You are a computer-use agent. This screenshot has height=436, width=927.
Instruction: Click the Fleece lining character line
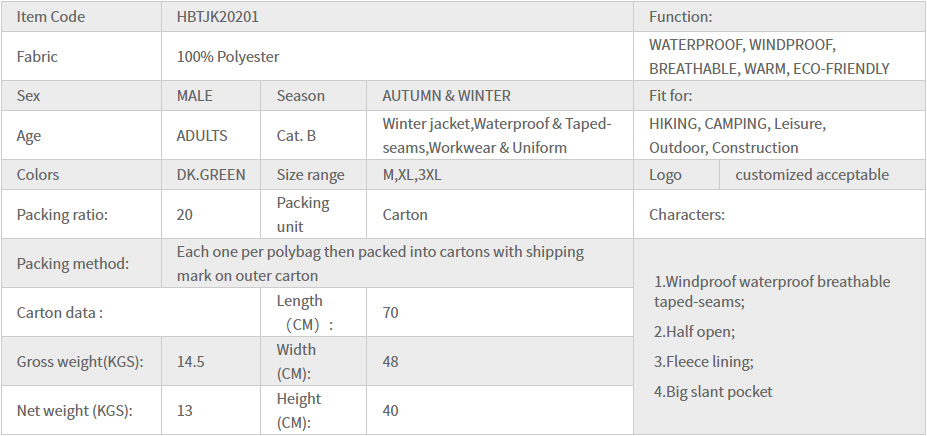point(703,362)
